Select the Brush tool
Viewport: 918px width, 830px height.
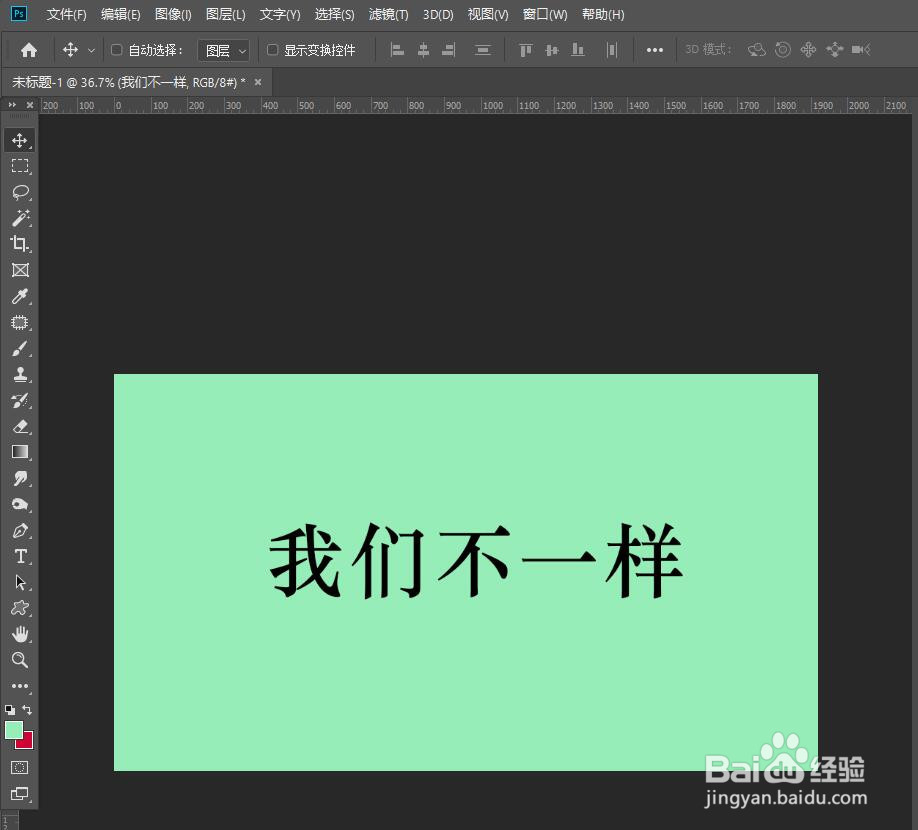pyautogui.click(x=20, y=349)
